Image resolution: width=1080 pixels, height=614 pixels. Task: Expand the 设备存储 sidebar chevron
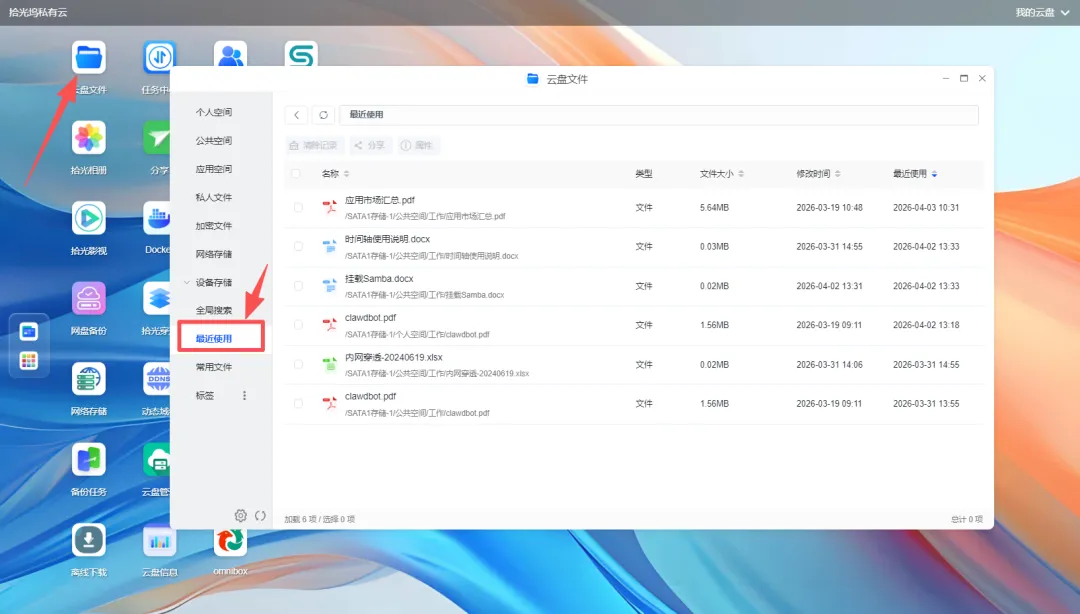click(187, 283)
